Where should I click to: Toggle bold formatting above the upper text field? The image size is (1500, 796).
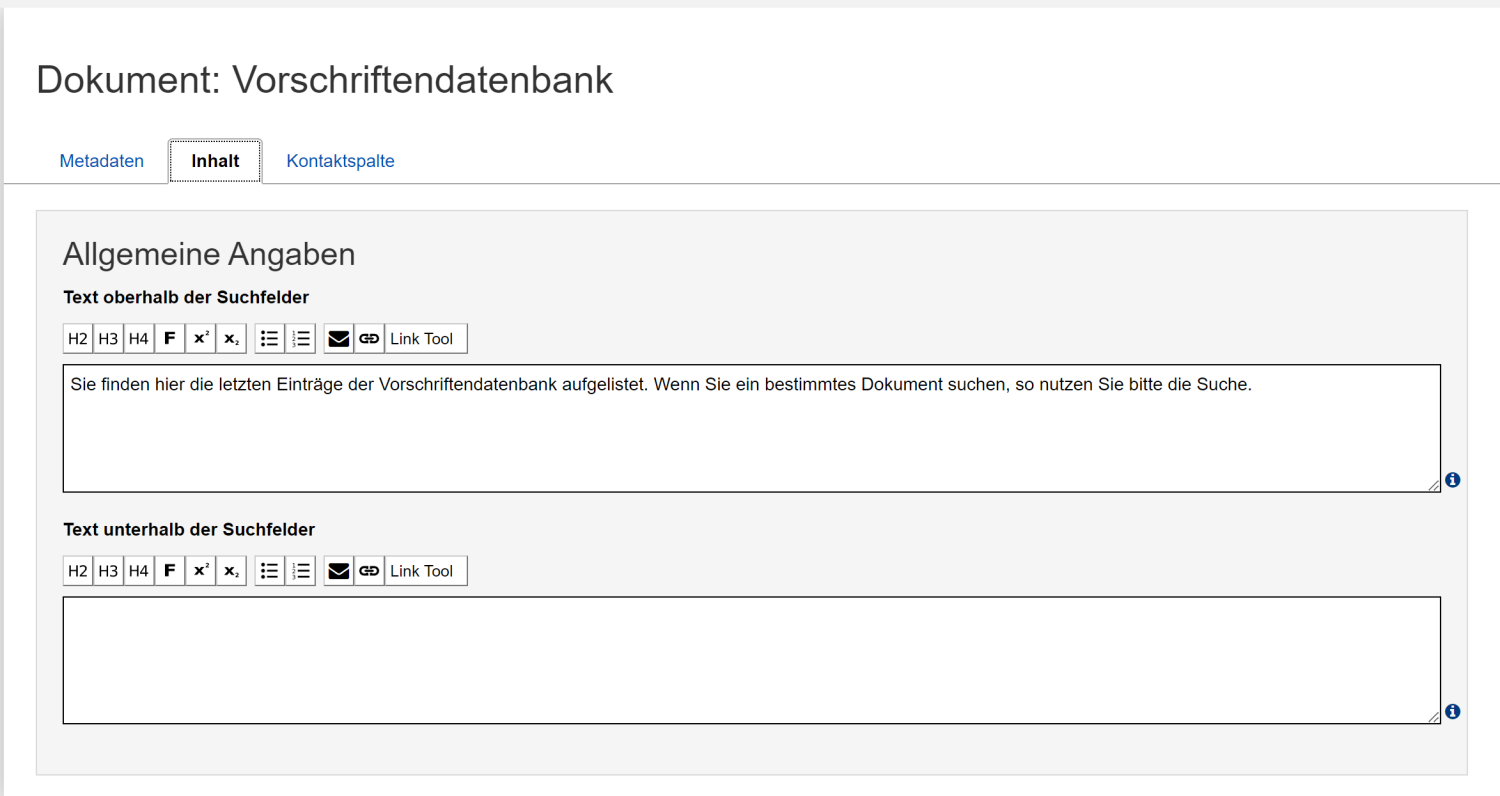point(169,338)
